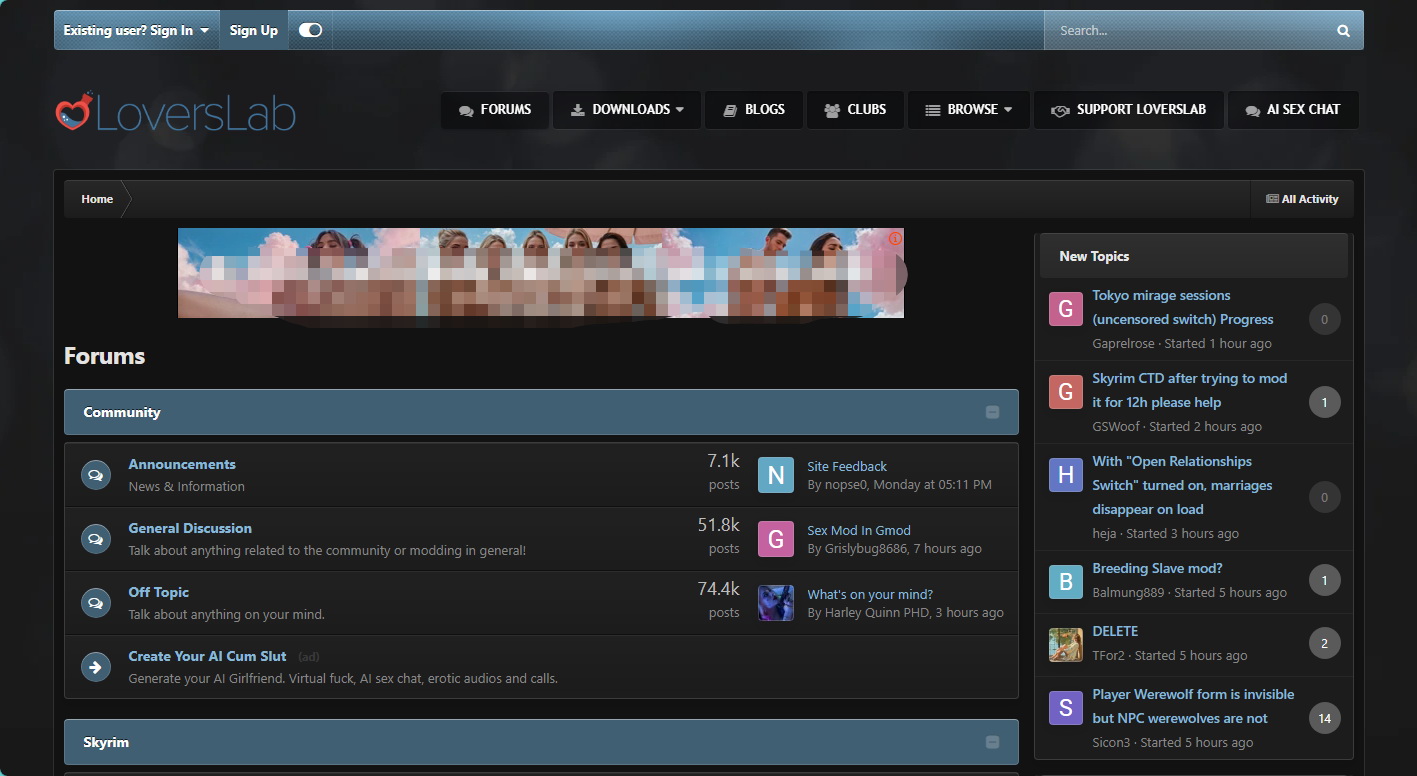Open the "Open Relationships Switch" marriages topic
The width and height of the screenshot is (1417, 776).
click(x=1182, y=485)
